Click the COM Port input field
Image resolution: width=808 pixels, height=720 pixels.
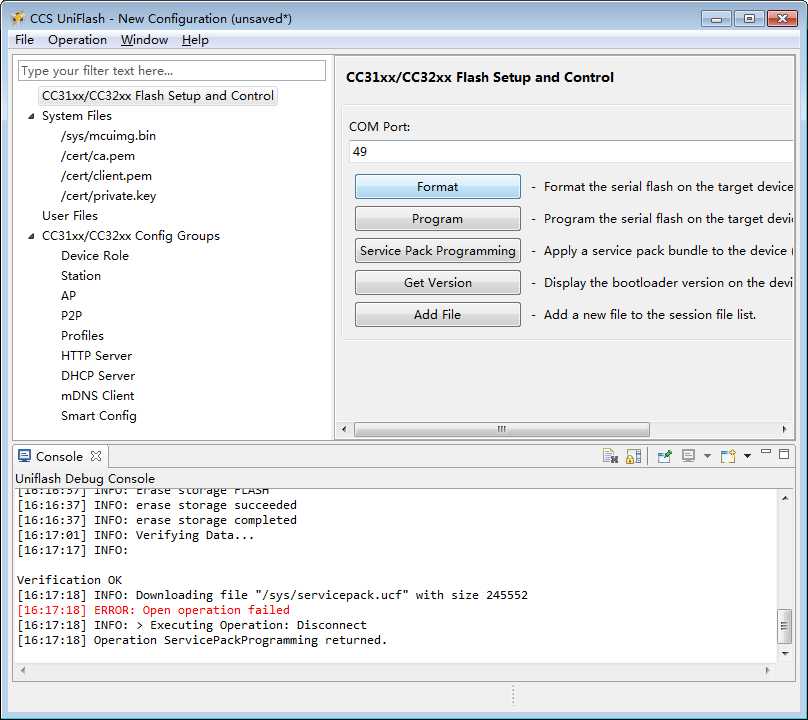coord(571,152)
